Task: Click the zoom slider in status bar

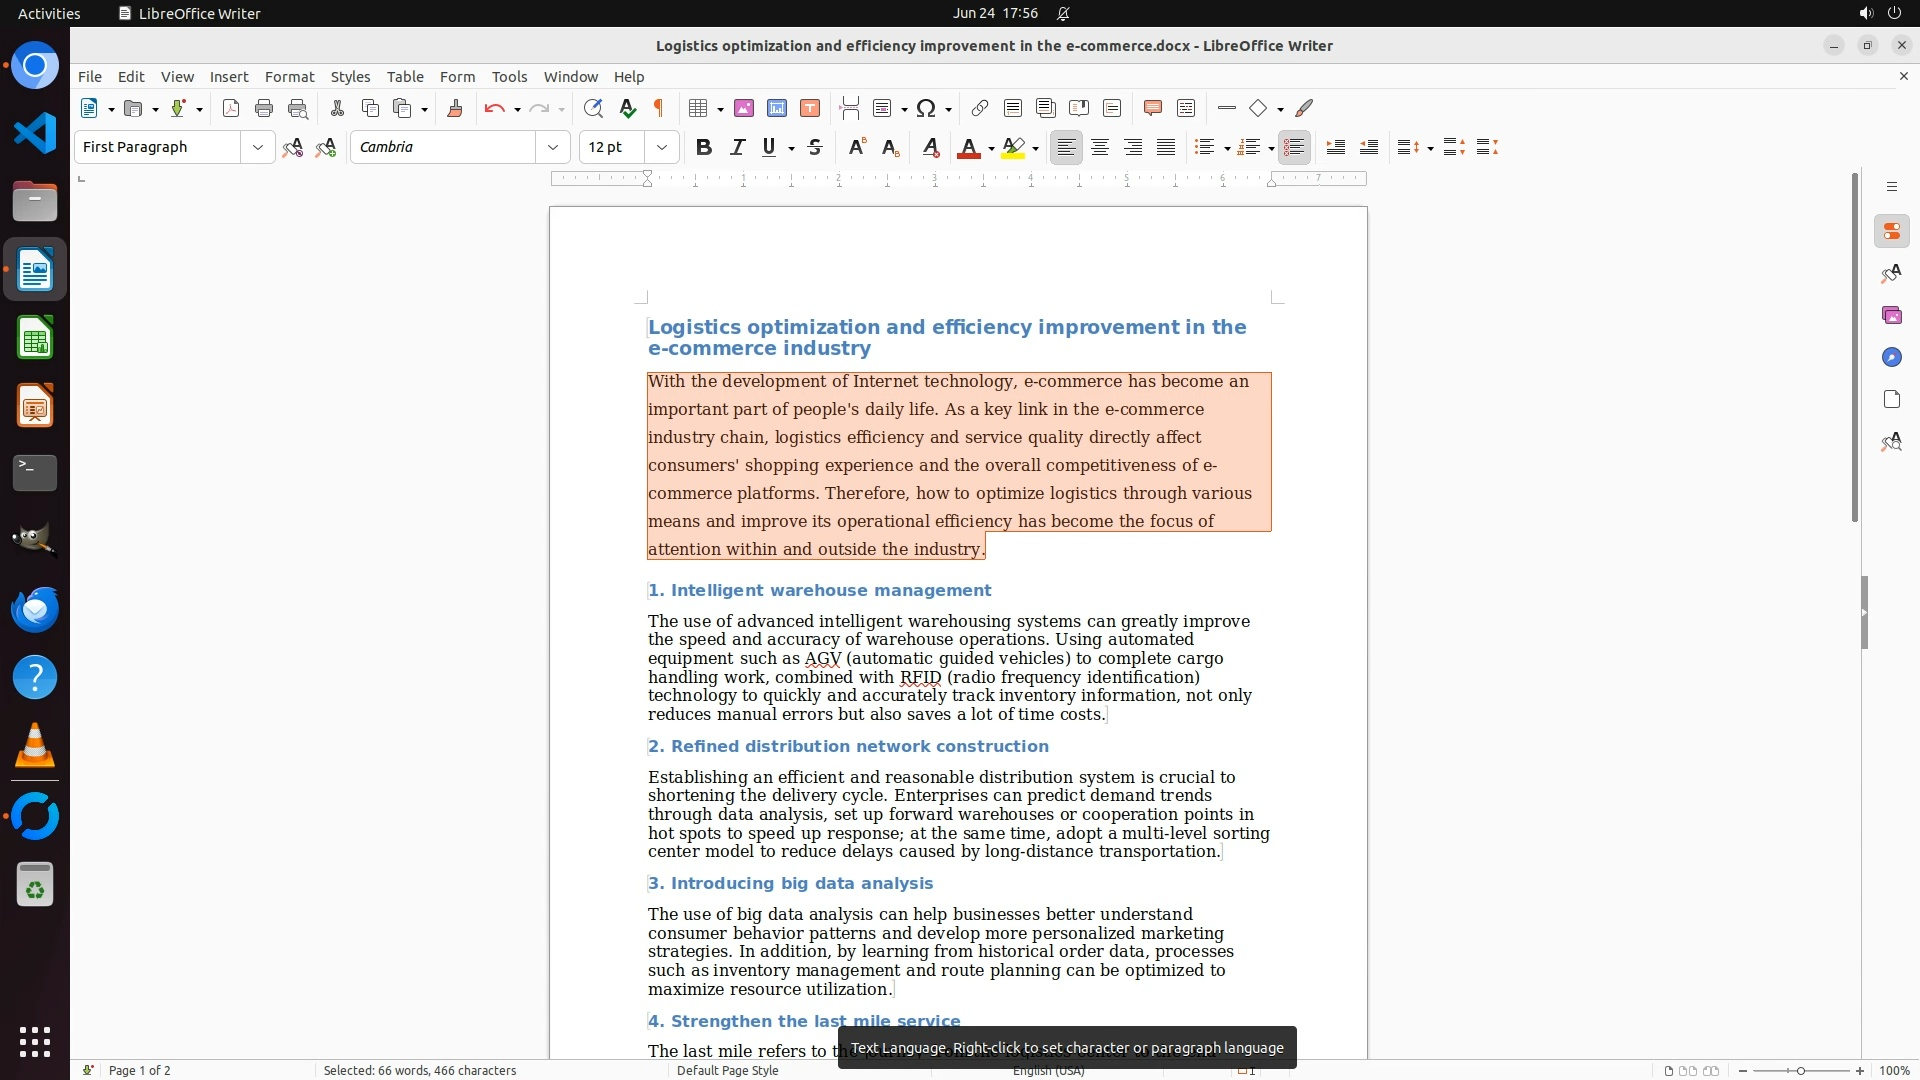Action: [1801, 1071]
